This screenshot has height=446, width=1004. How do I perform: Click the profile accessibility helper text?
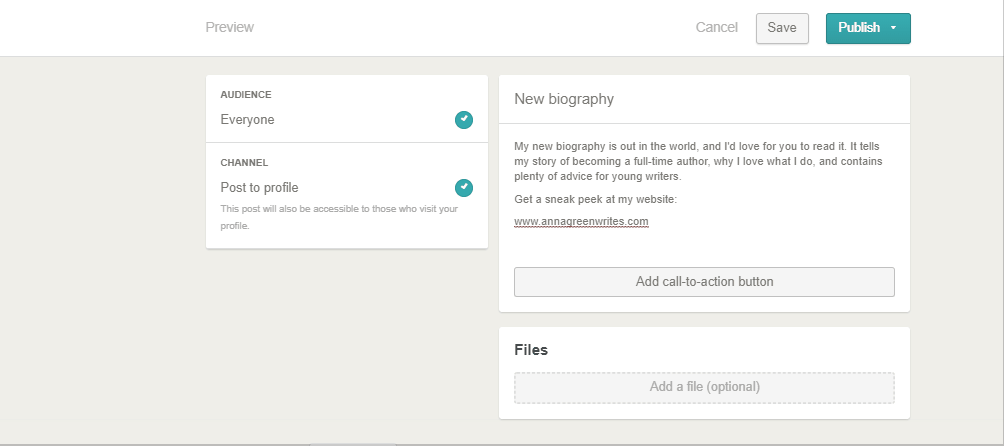[338, 217]
